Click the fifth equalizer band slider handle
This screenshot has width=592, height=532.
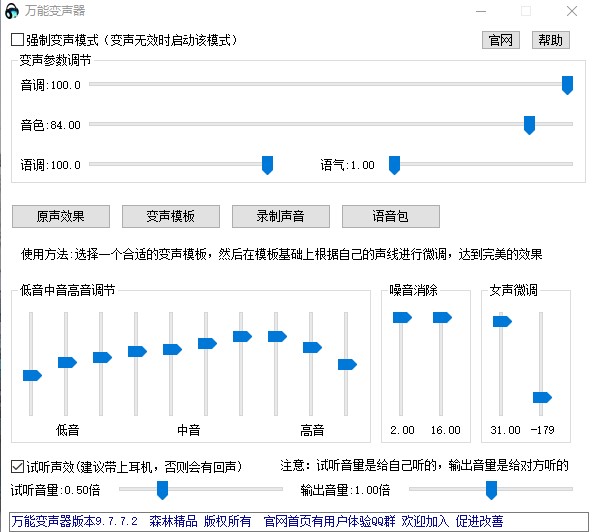pos(172,349)
